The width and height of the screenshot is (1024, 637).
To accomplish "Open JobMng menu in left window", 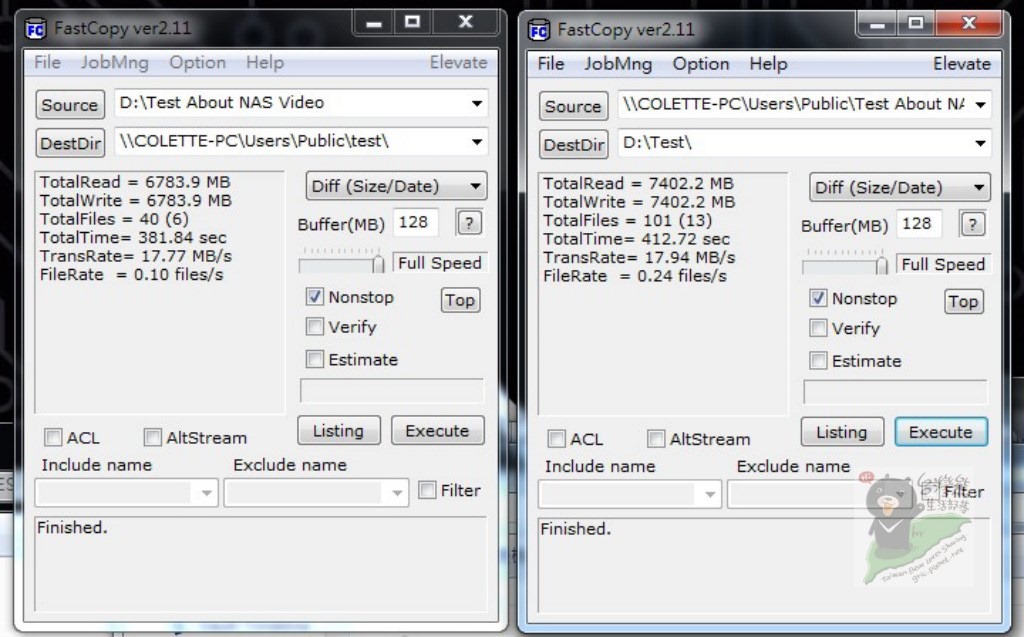I will point(115,62).
